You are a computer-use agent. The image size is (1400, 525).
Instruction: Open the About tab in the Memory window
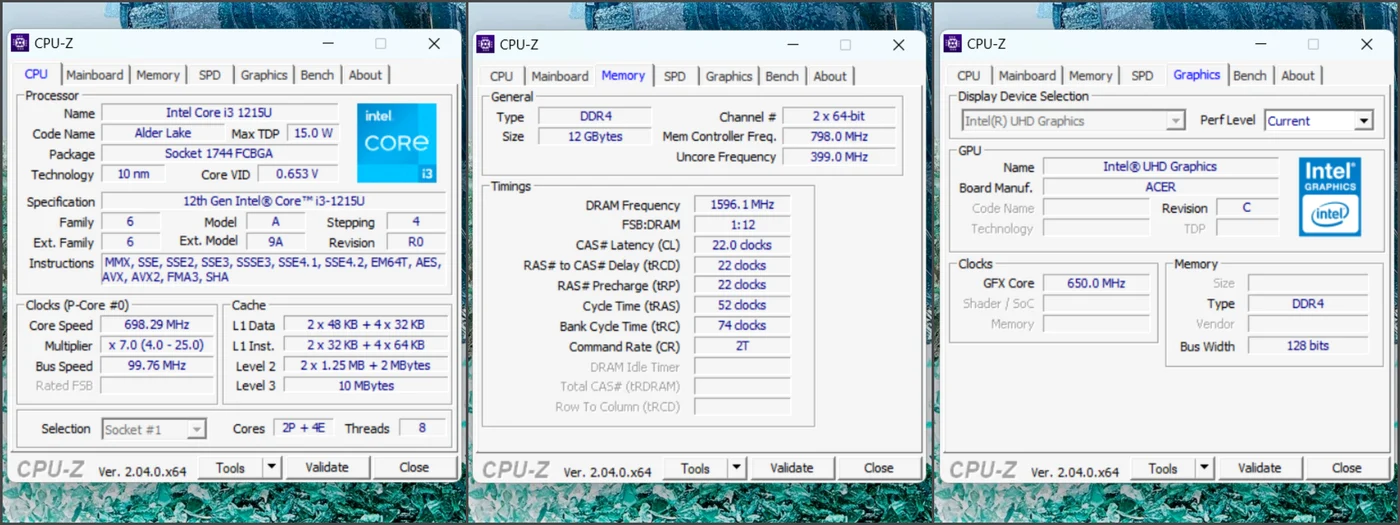point(830,76)
